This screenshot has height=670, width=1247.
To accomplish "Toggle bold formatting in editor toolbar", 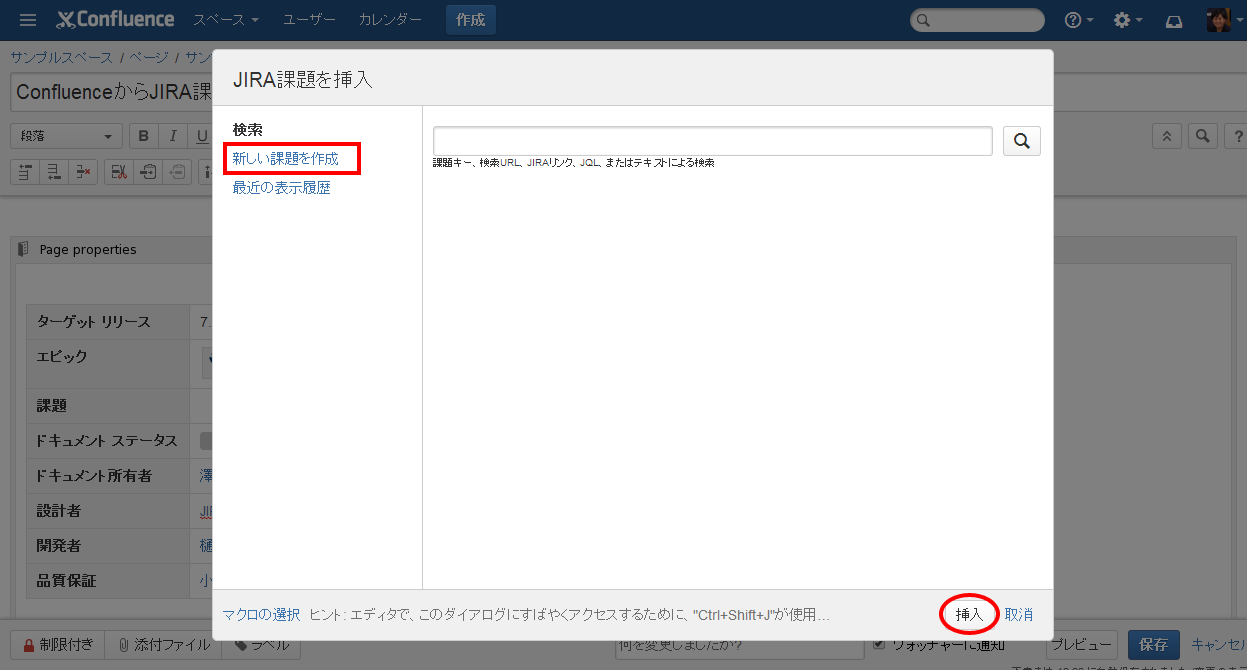I will [x=144, y=136].
